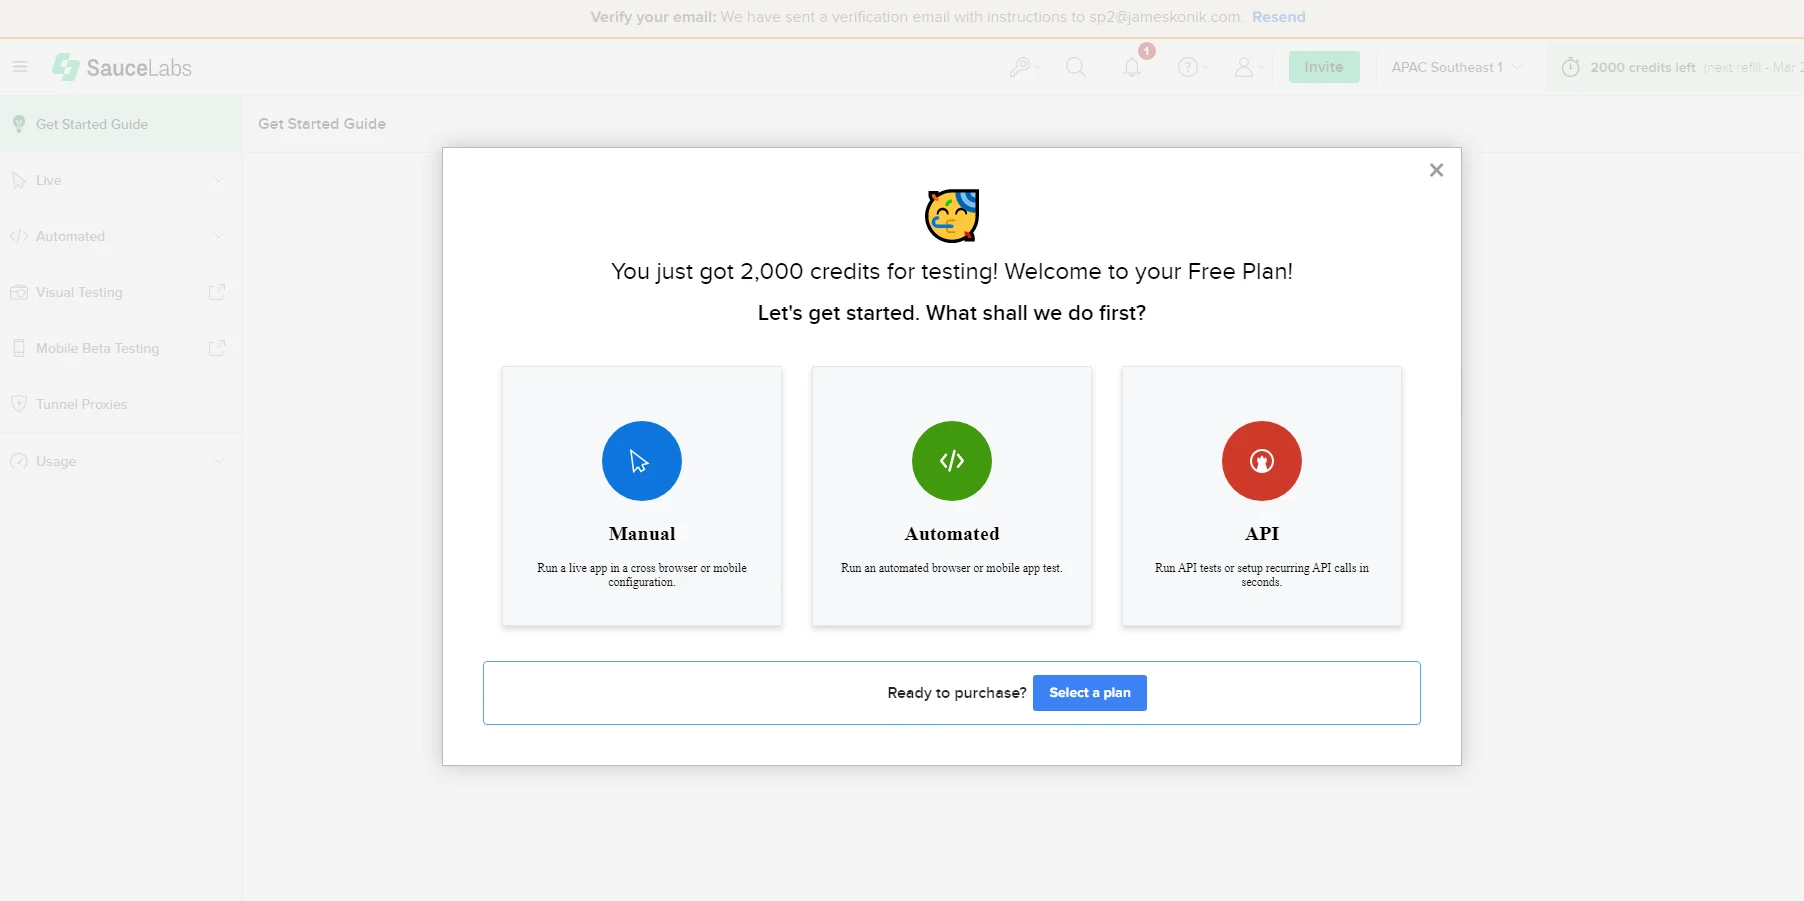Click the Usage gauge icon
1804x901 pixels.
[19, 461]
